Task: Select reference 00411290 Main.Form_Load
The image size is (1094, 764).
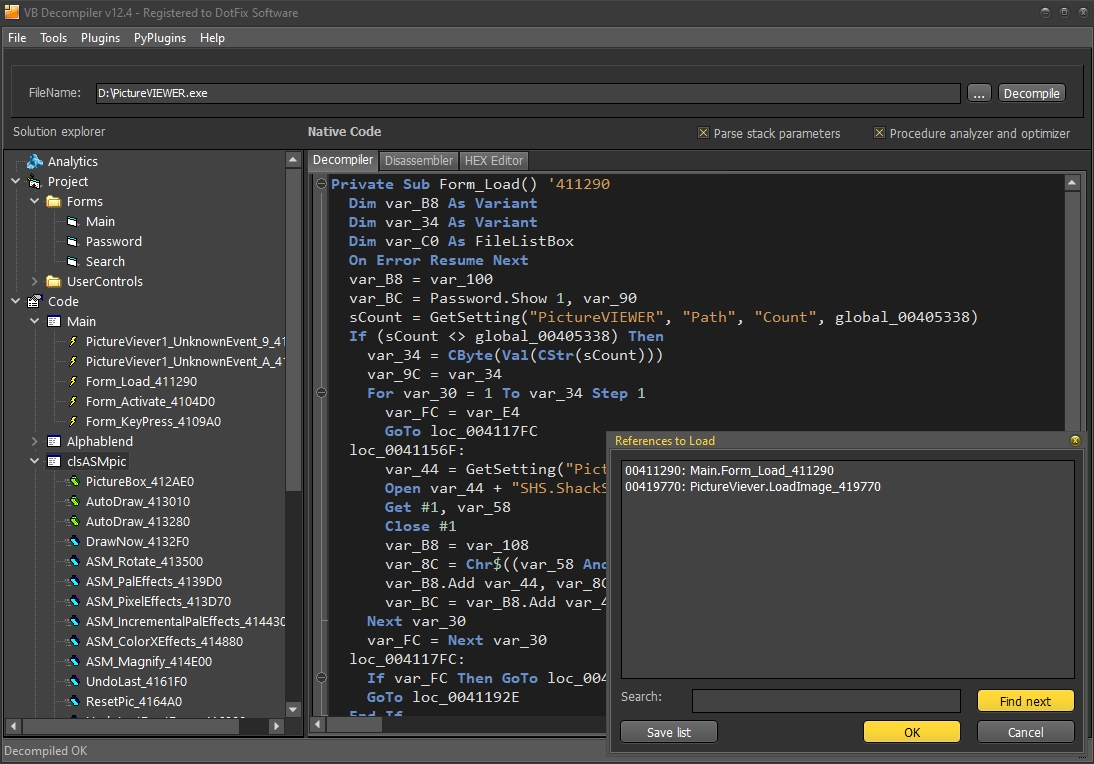Action: pos(729,471)
